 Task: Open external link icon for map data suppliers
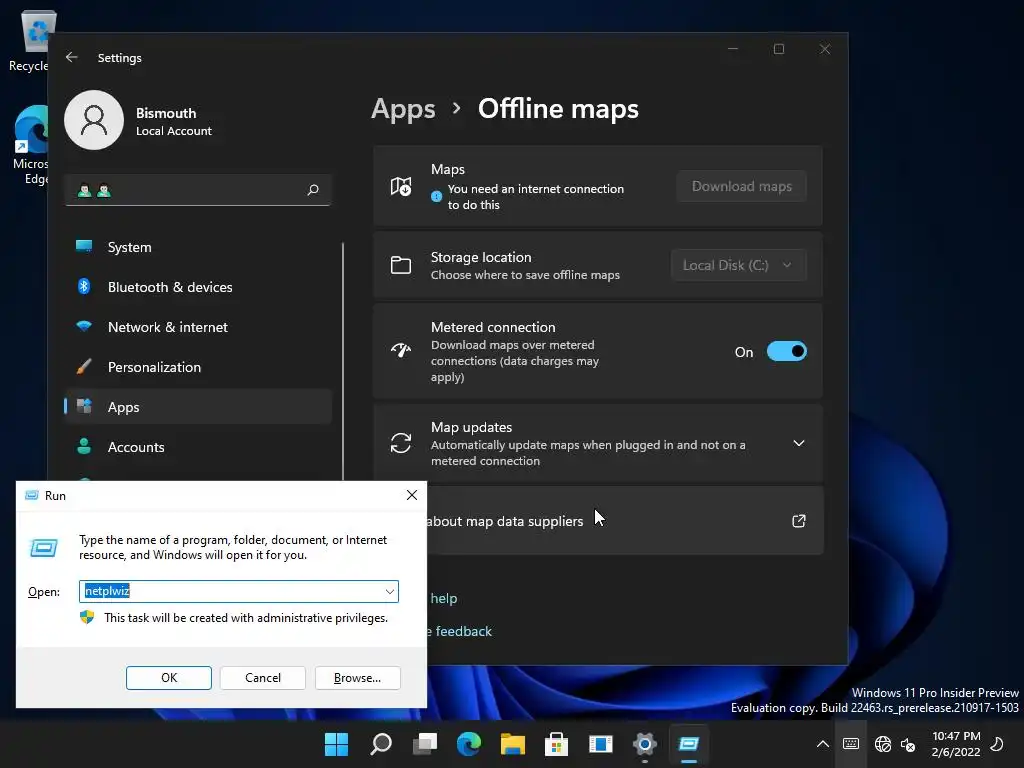pyautogui.click(x=798, y=521)
